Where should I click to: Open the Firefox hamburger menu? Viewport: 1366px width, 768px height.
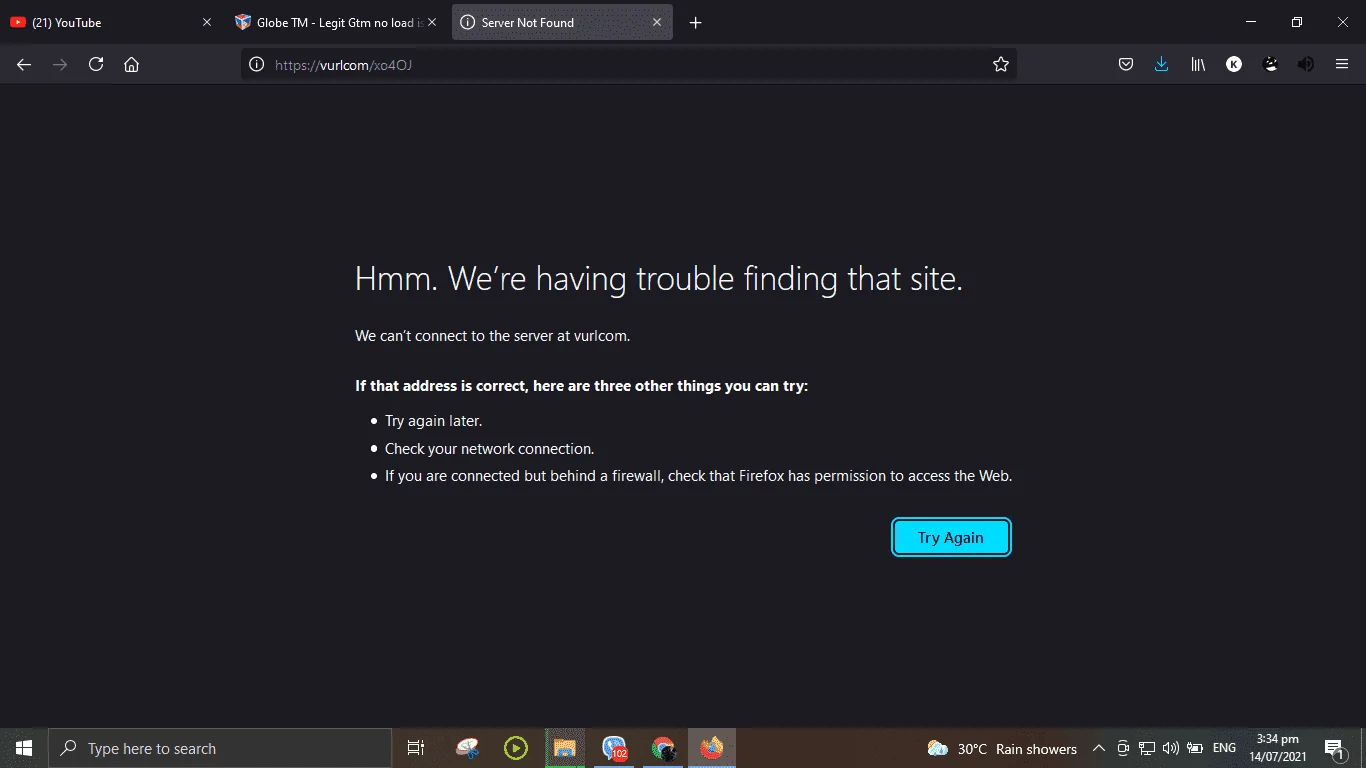[x=1342, y=64]
